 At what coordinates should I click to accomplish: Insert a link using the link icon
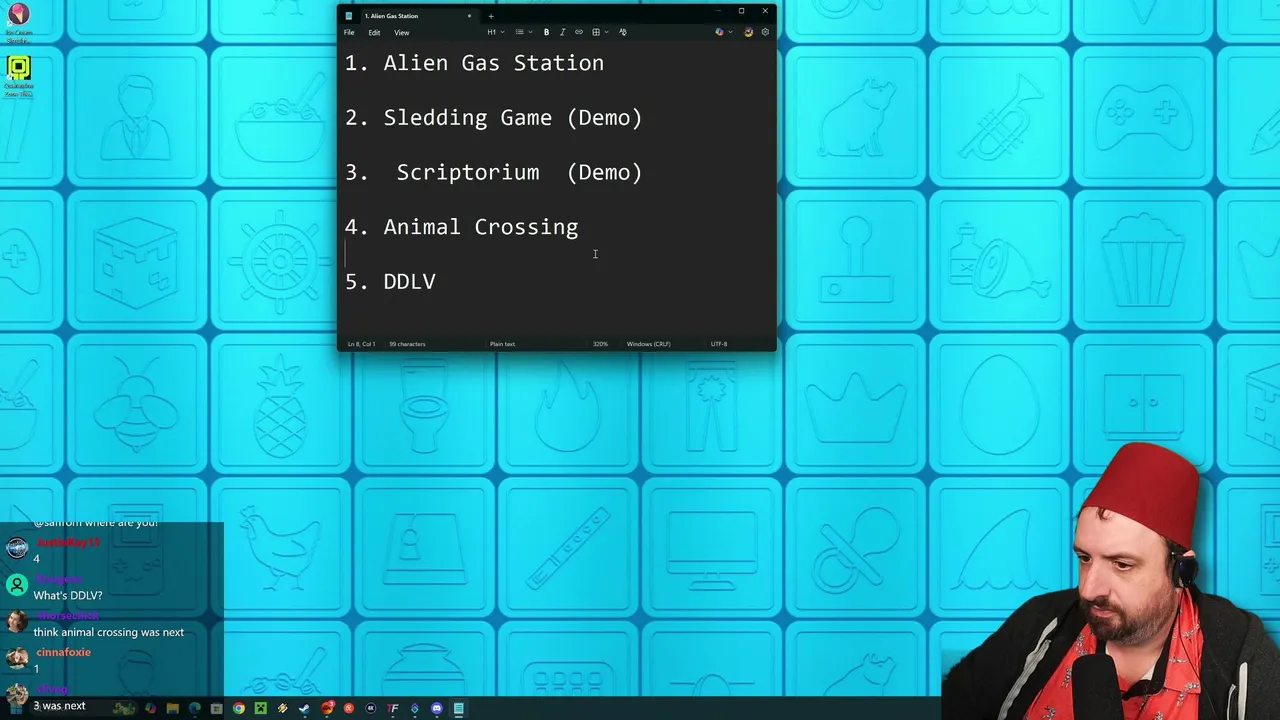[578, 32]
